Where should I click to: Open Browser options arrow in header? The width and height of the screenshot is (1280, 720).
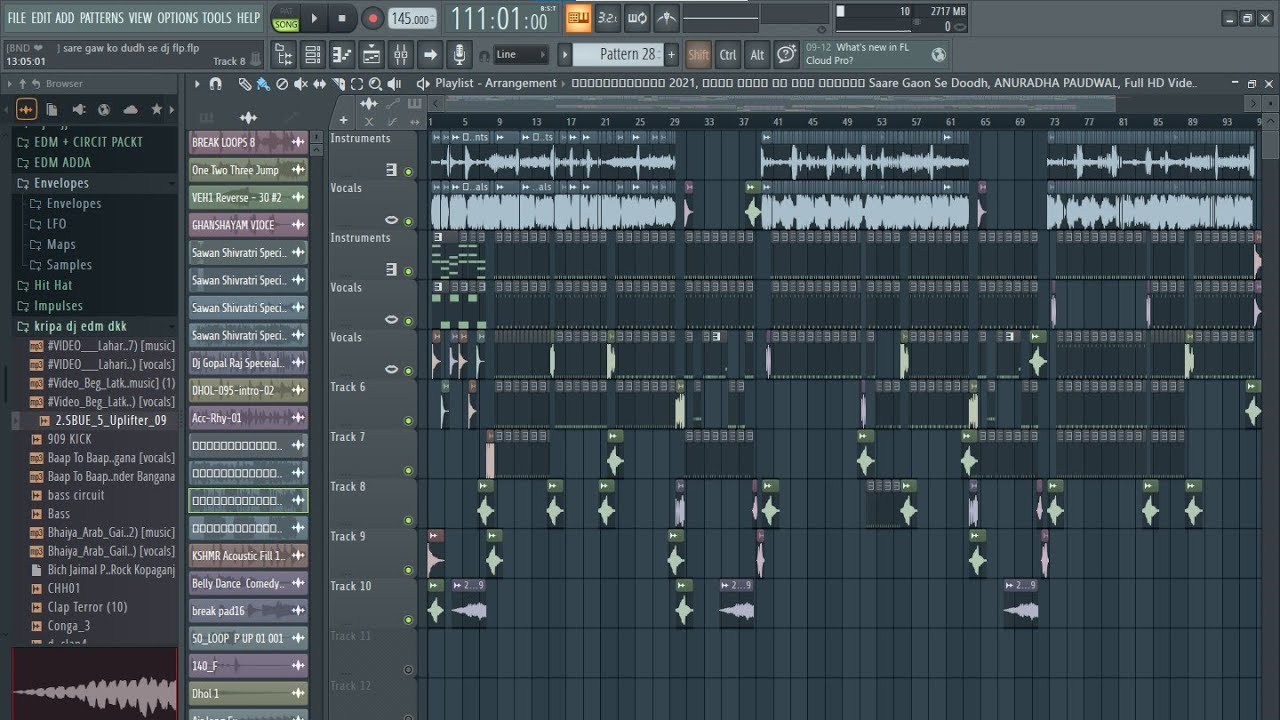12,84
